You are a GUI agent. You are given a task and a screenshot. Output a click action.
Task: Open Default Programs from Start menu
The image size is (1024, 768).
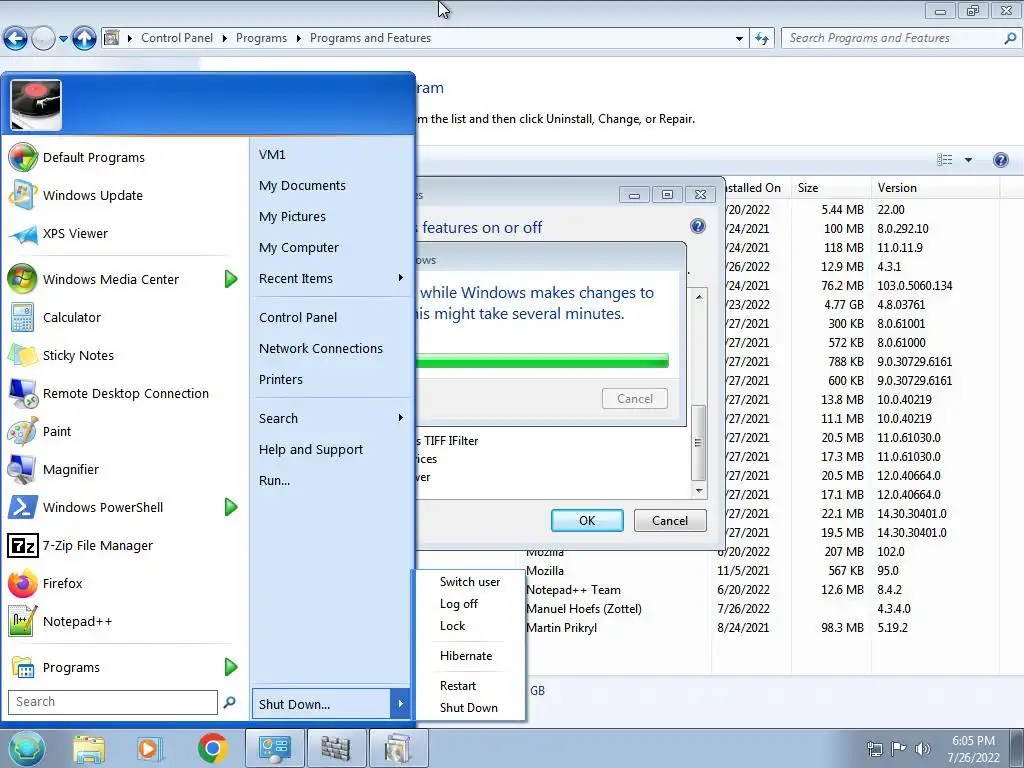pos(93,157)
